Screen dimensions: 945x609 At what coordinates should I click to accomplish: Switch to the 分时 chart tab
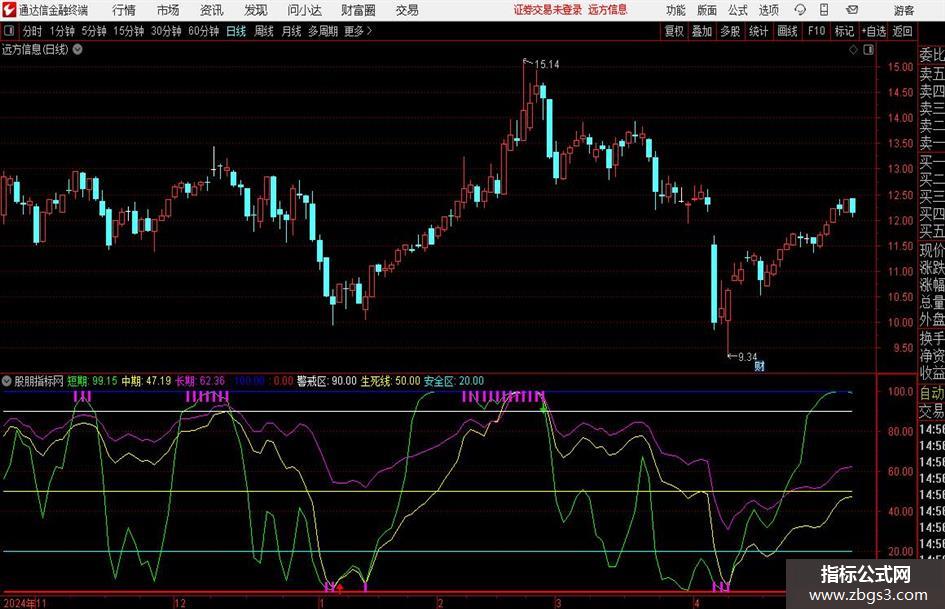pos(33,31)
